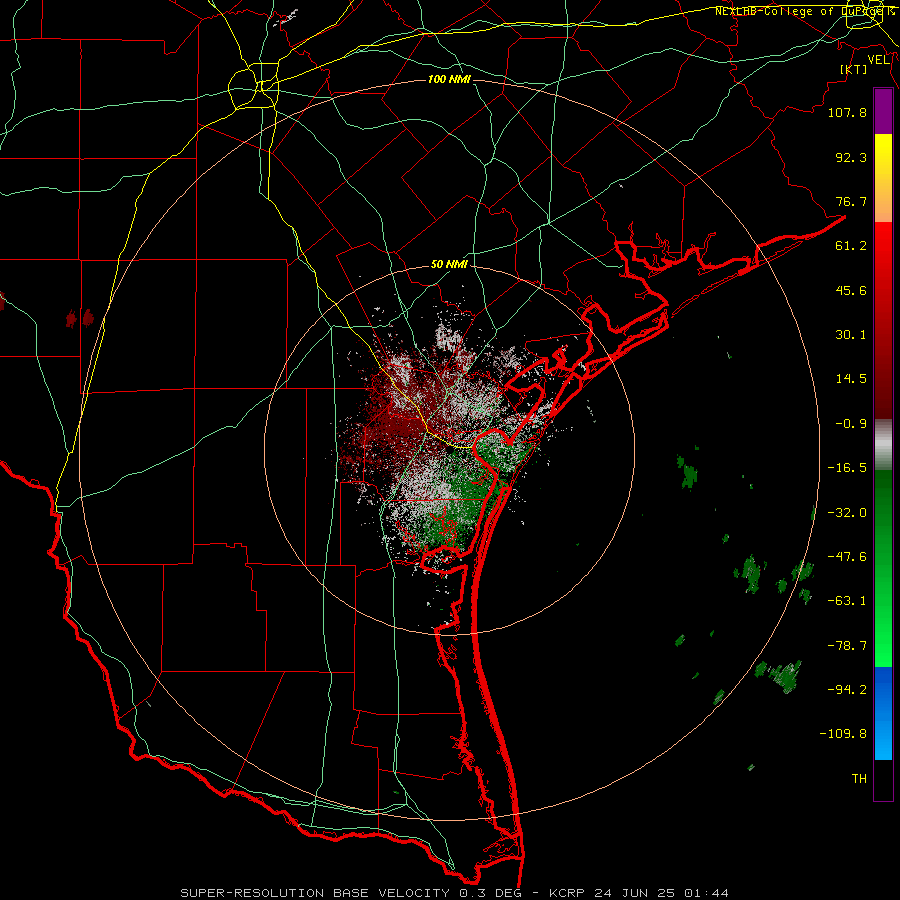Click the -0.9 velocity scale value
900x900 pixels.
851,424
